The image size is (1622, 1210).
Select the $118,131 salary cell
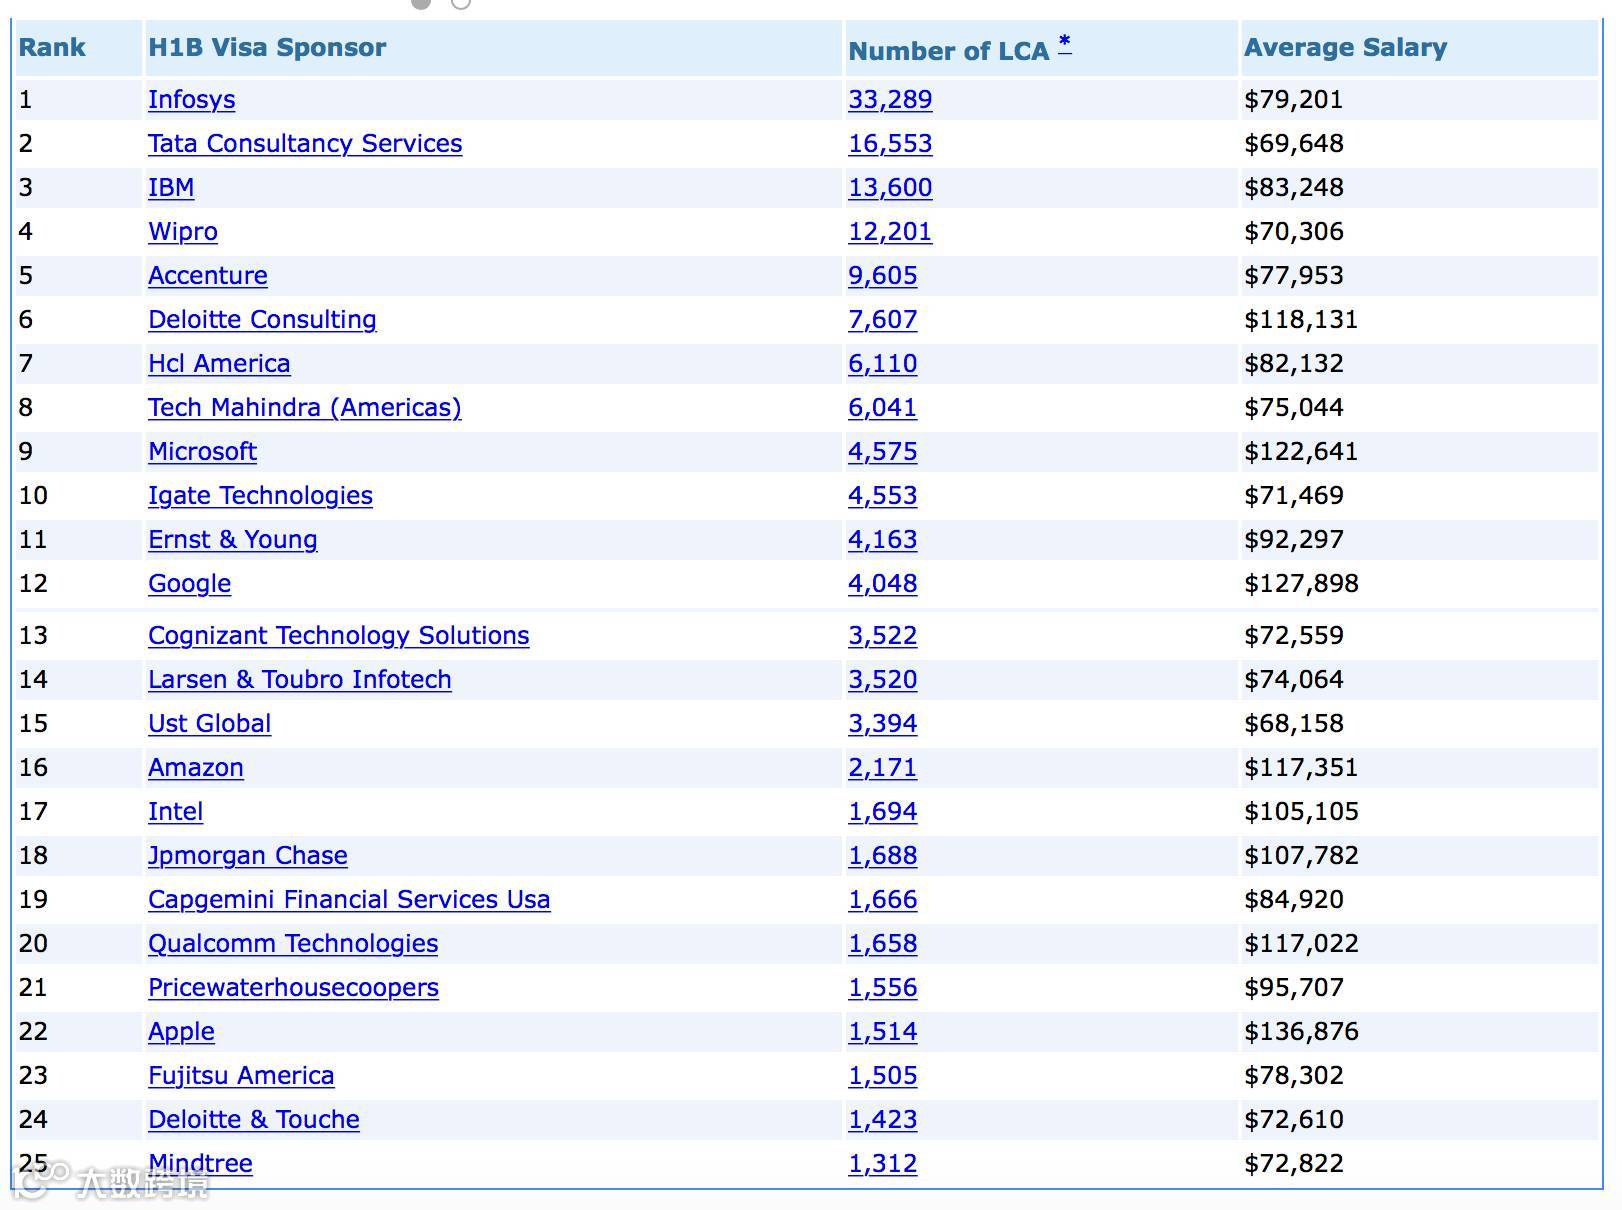point(1301,320)
